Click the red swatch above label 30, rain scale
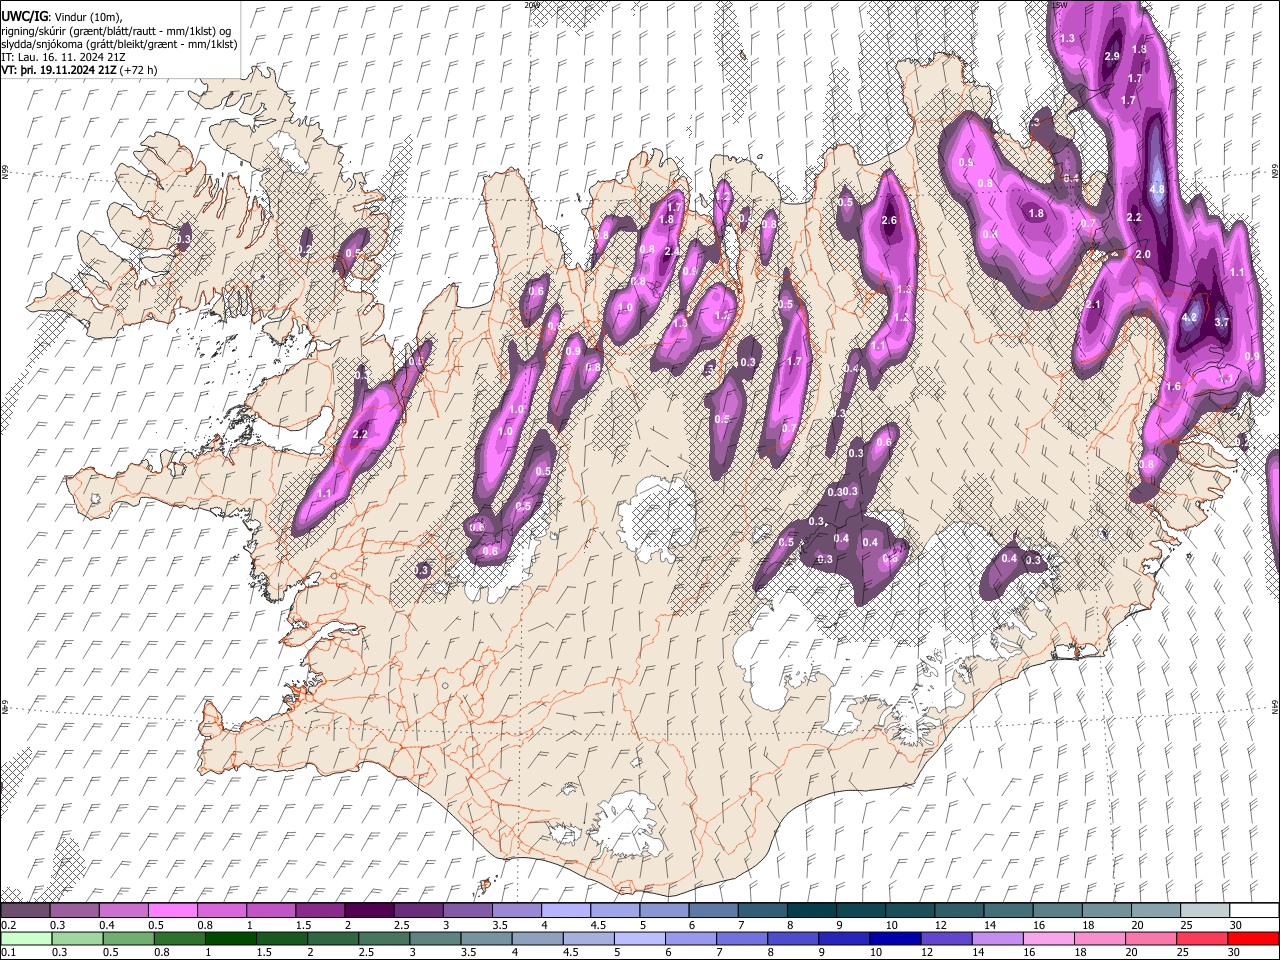1280x960 pixels. click(1255, 939)
